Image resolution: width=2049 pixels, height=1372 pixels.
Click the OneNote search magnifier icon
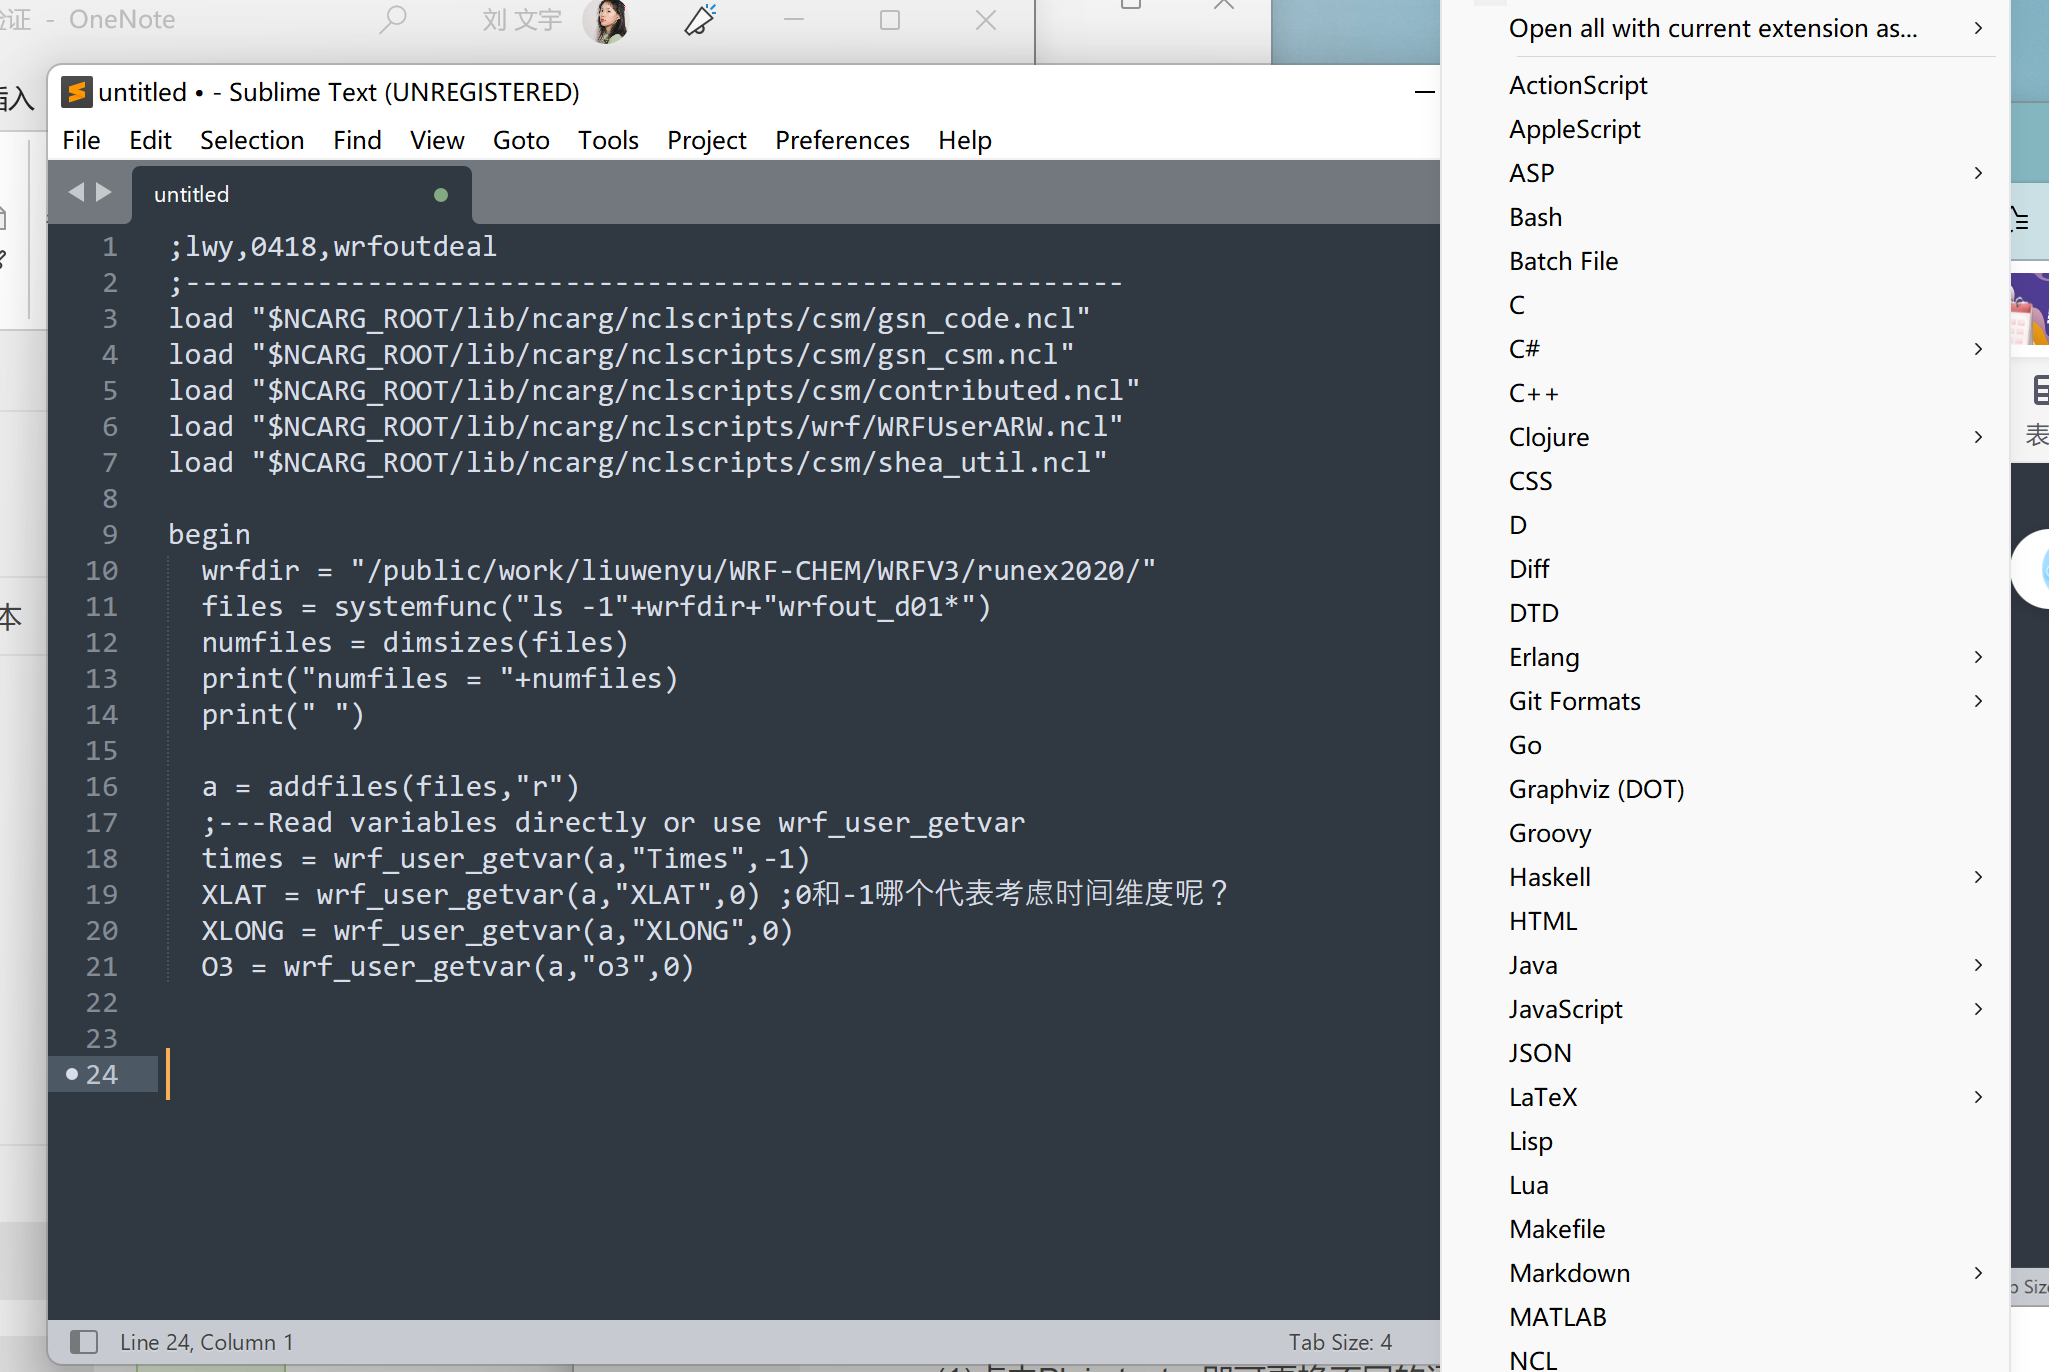pos(393,19)
